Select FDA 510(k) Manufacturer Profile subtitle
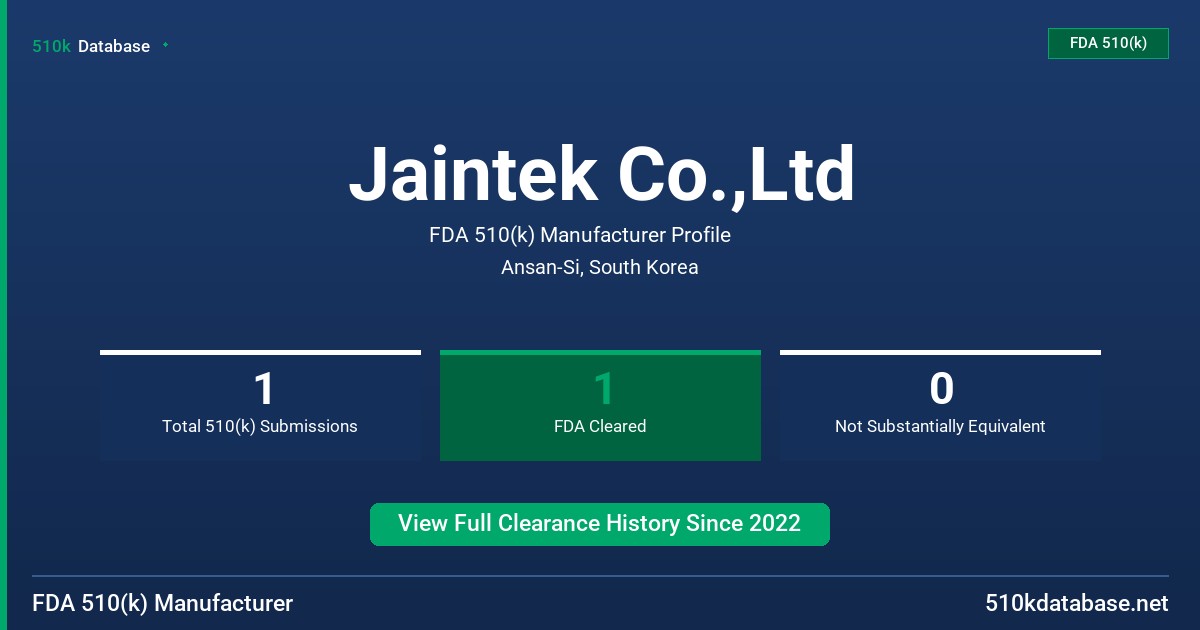Viewport: 1200px width, 630px height. [580, 235]
